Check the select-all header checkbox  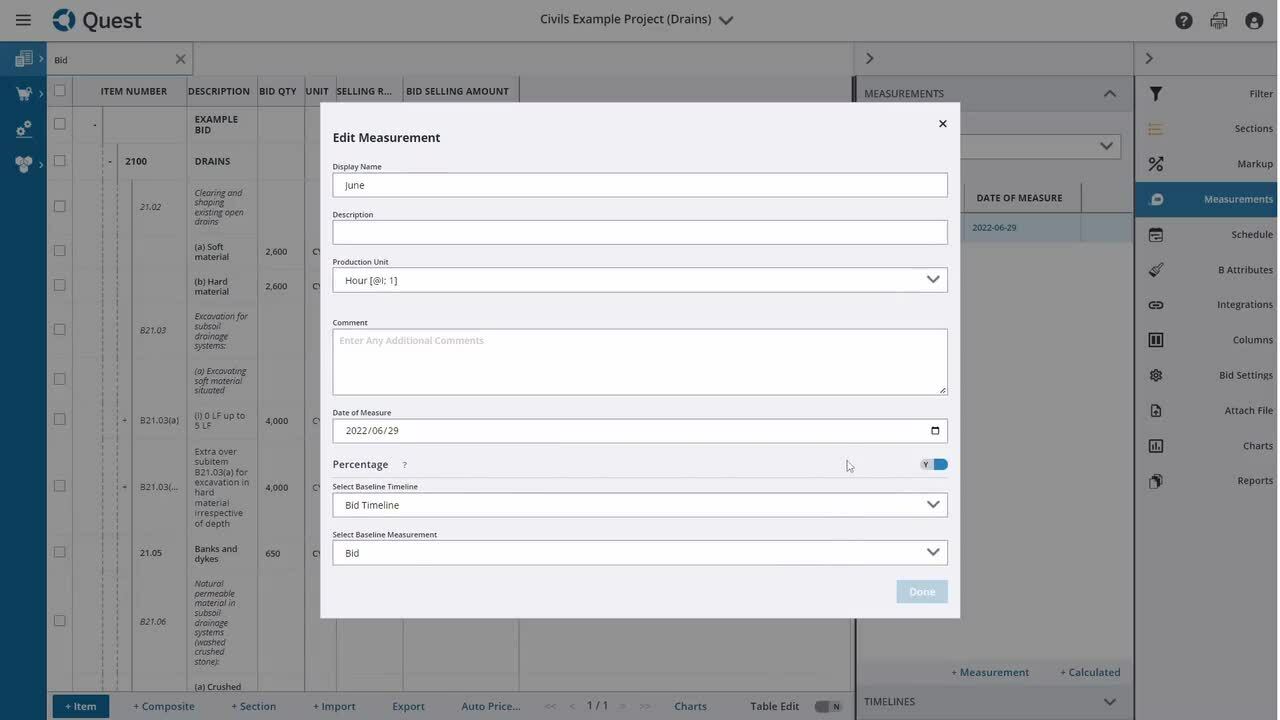59,91
